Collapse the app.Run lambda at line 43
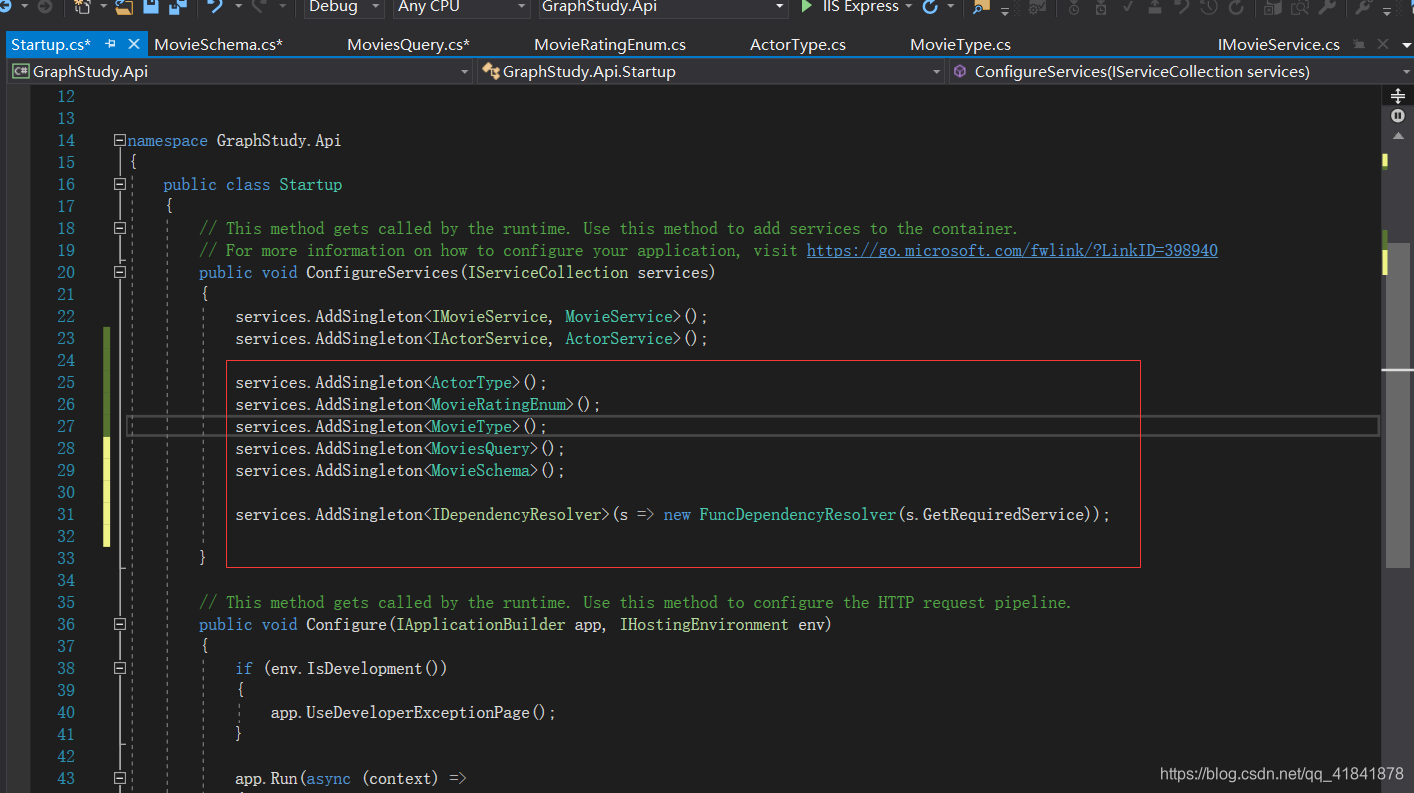This screenshot has height=793, width=1414. point(120,779)
